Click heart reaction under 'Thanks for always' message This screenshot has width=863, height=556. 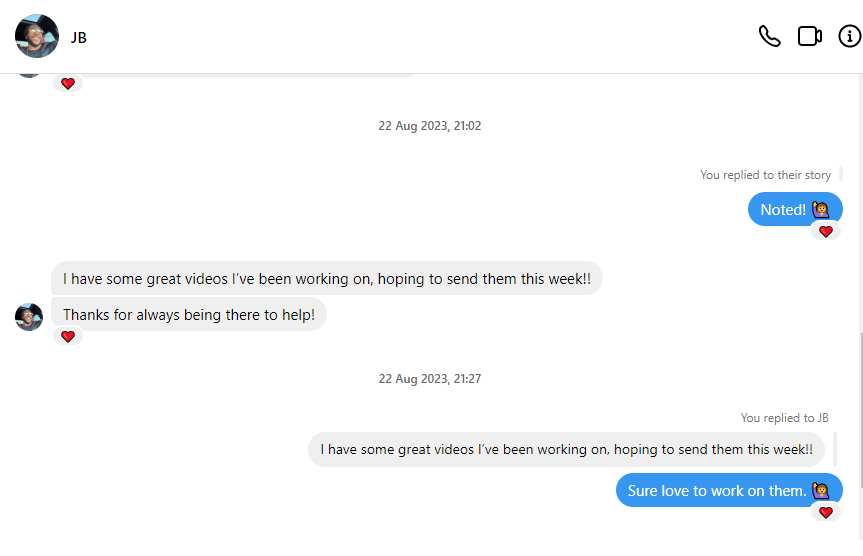[x=68, y=337]
